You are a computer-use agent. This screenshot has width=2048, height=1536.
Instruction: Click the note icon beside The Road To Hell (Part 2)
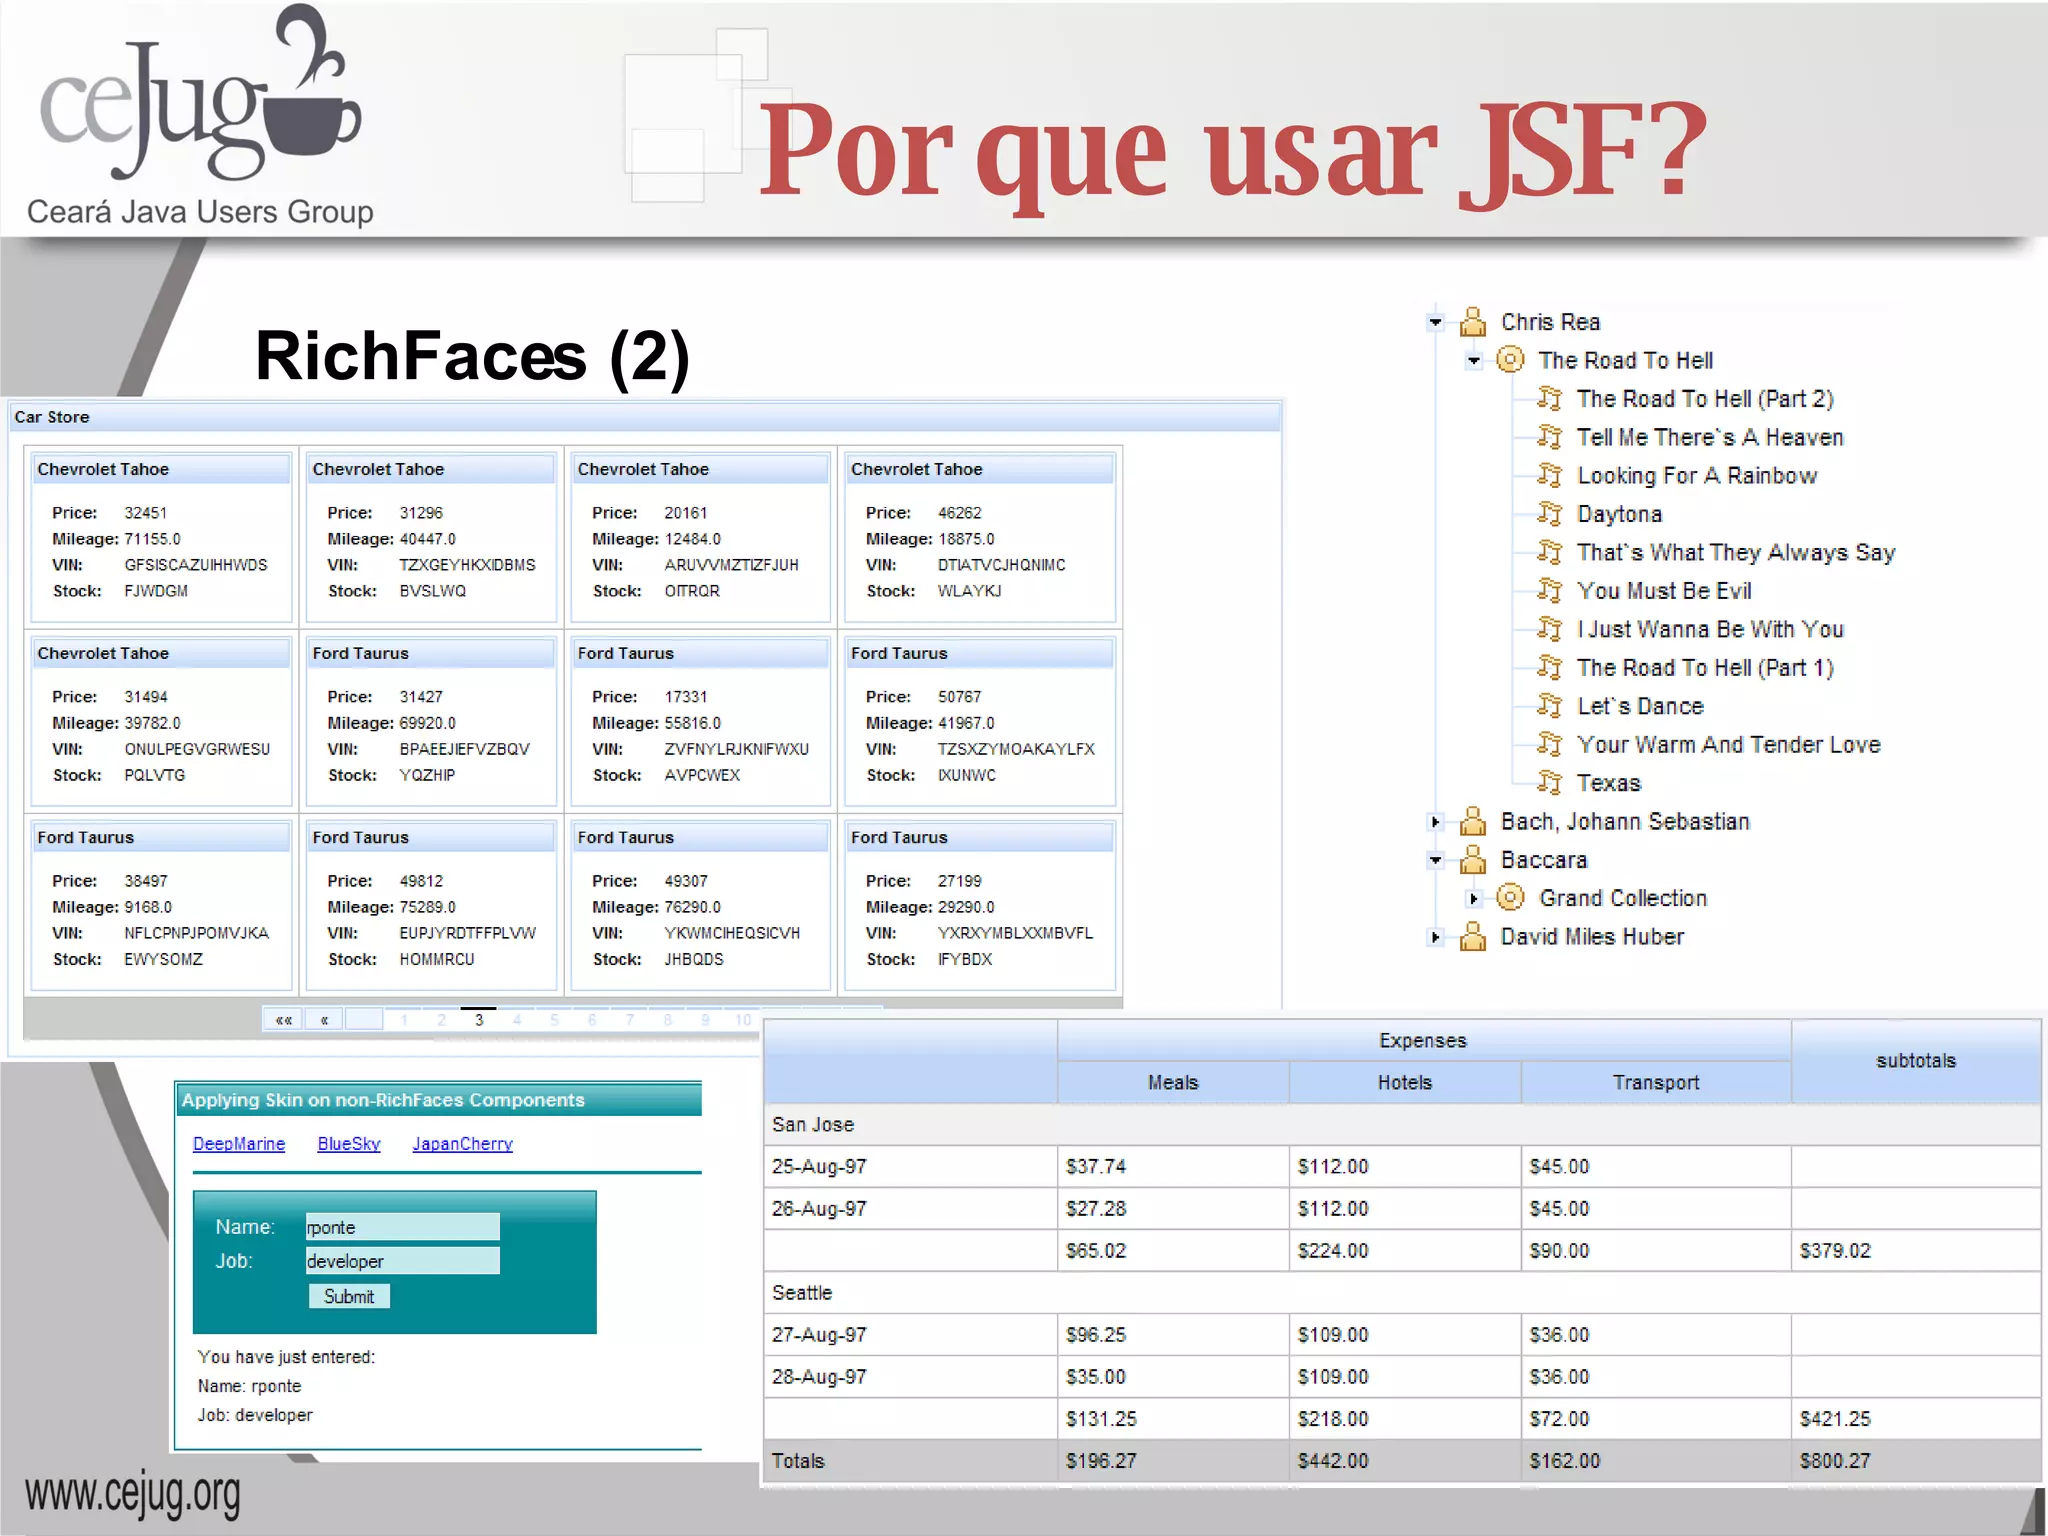(1549, 399)
